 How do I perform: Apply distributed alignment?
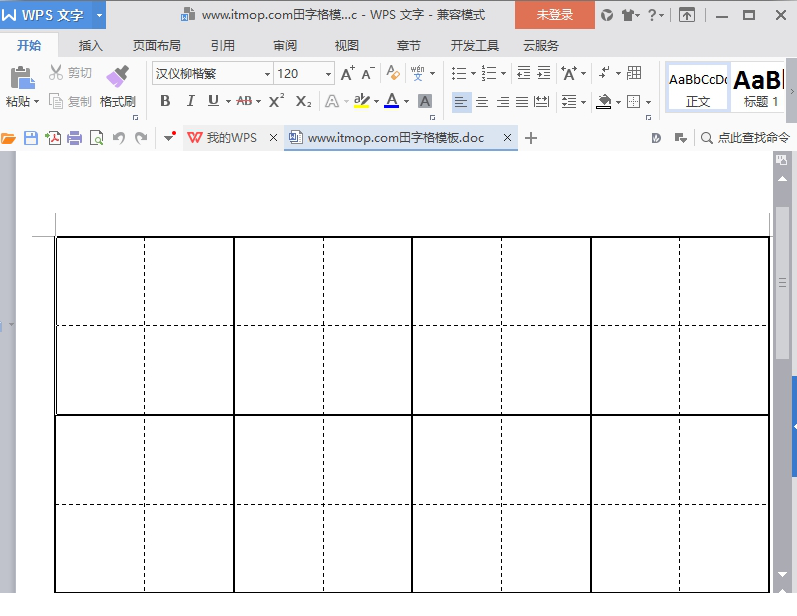542,102
